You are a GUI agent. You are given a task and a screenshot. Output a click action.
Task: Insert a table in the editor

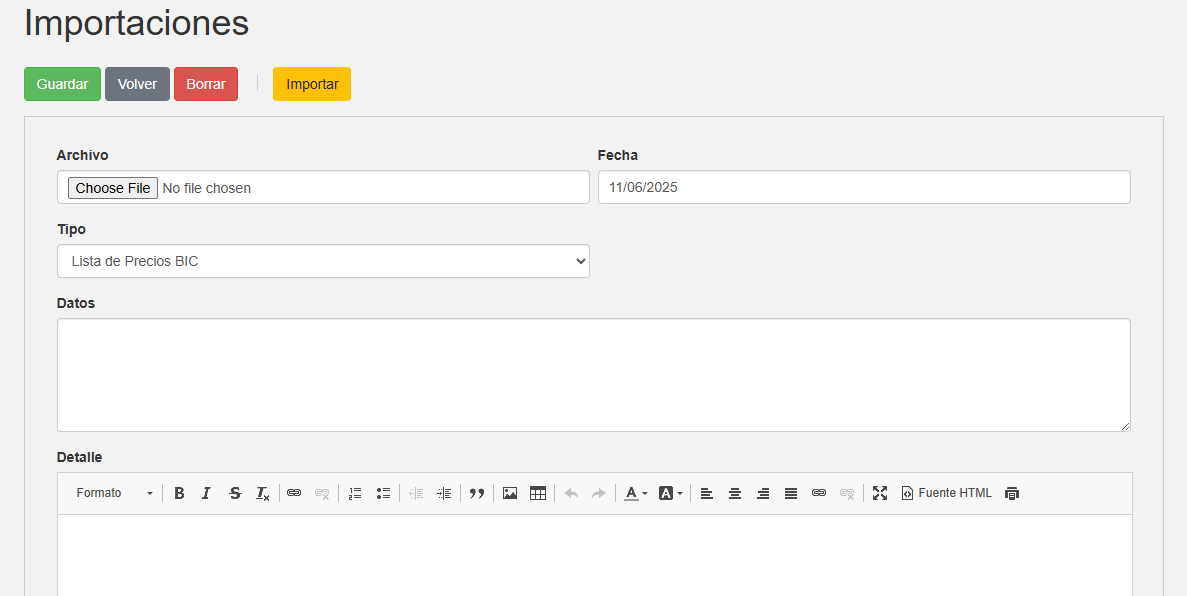(x=538, y=493)
